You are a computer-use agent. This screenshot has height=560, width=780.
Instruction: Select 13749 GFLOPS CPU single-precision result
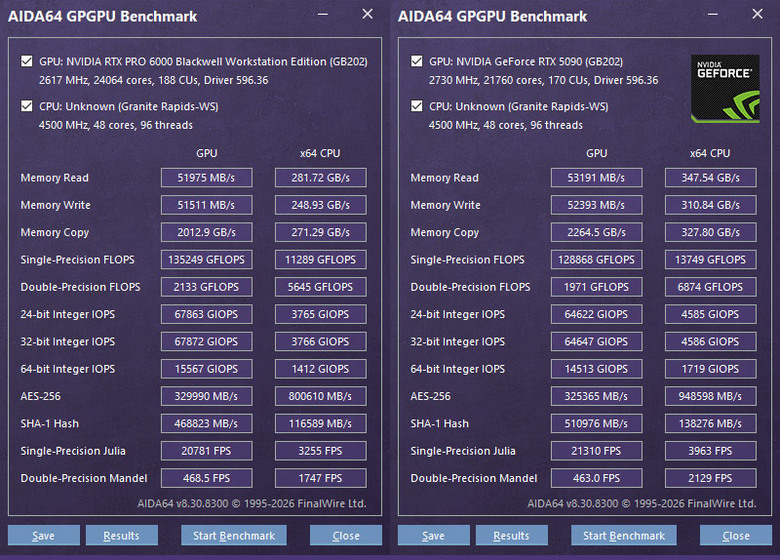[x=710, y=260]
